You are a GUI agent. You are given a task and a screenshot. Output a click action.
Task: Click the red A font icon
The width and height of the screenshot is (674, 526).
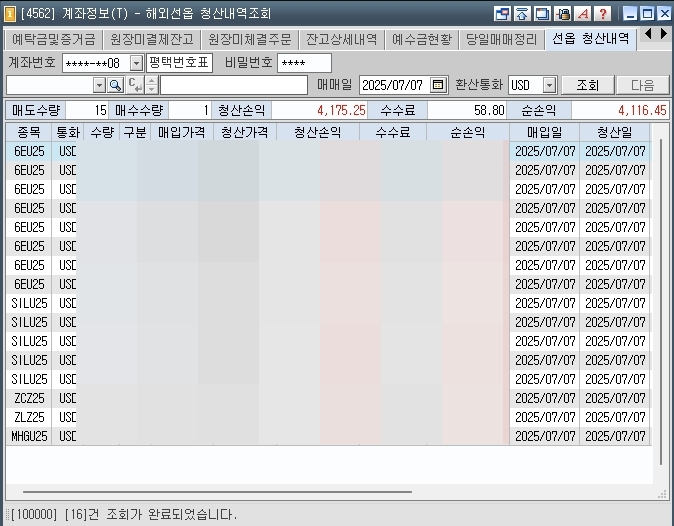point(582,14)
